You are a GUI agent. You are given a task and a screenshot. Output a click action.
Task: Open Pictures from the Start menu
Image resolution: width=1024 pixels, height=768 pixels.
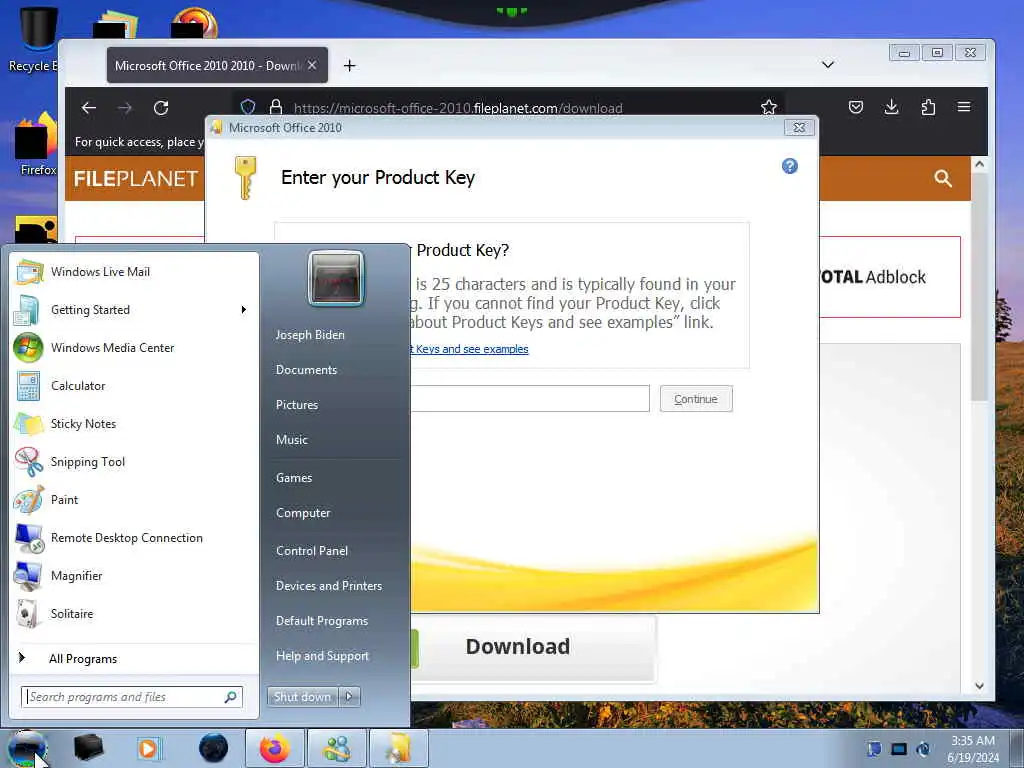[297, 405]
